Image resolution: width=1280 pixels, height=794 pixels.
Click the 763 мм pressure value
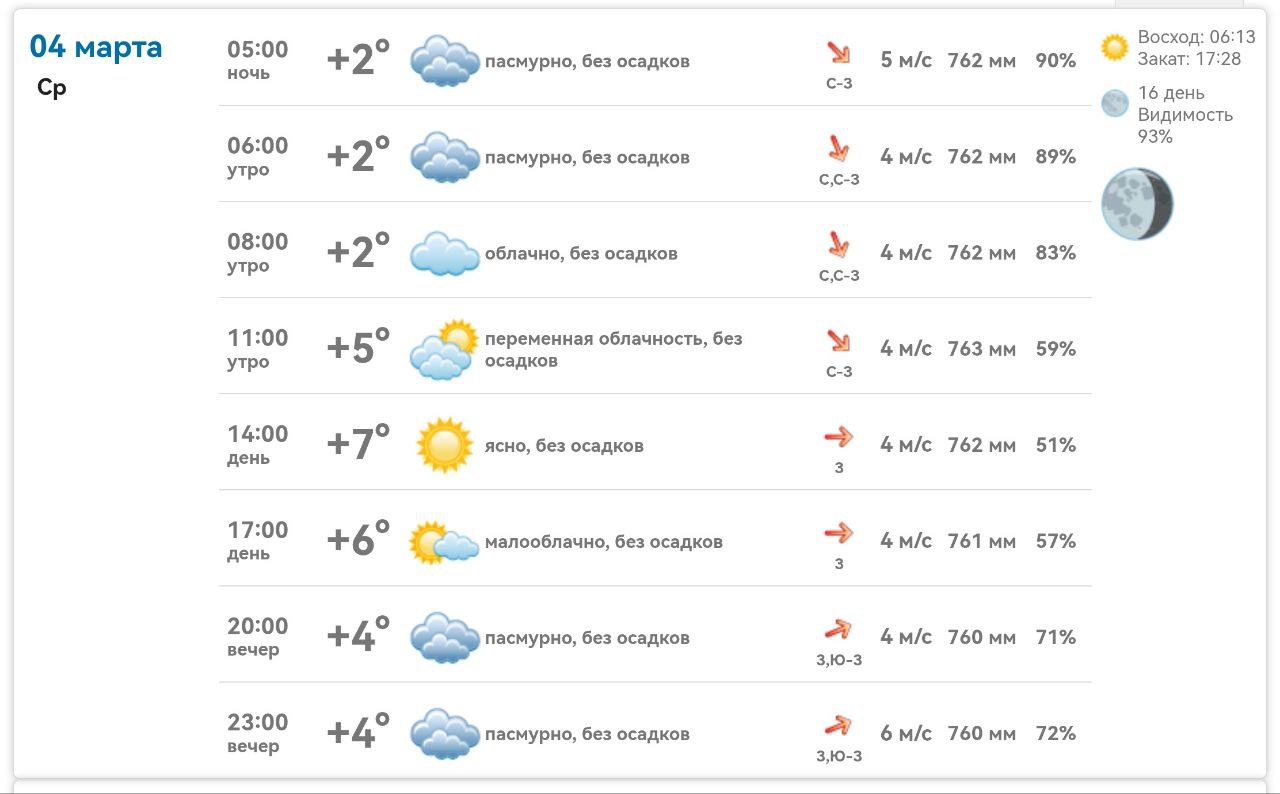[x=981, y=349]
